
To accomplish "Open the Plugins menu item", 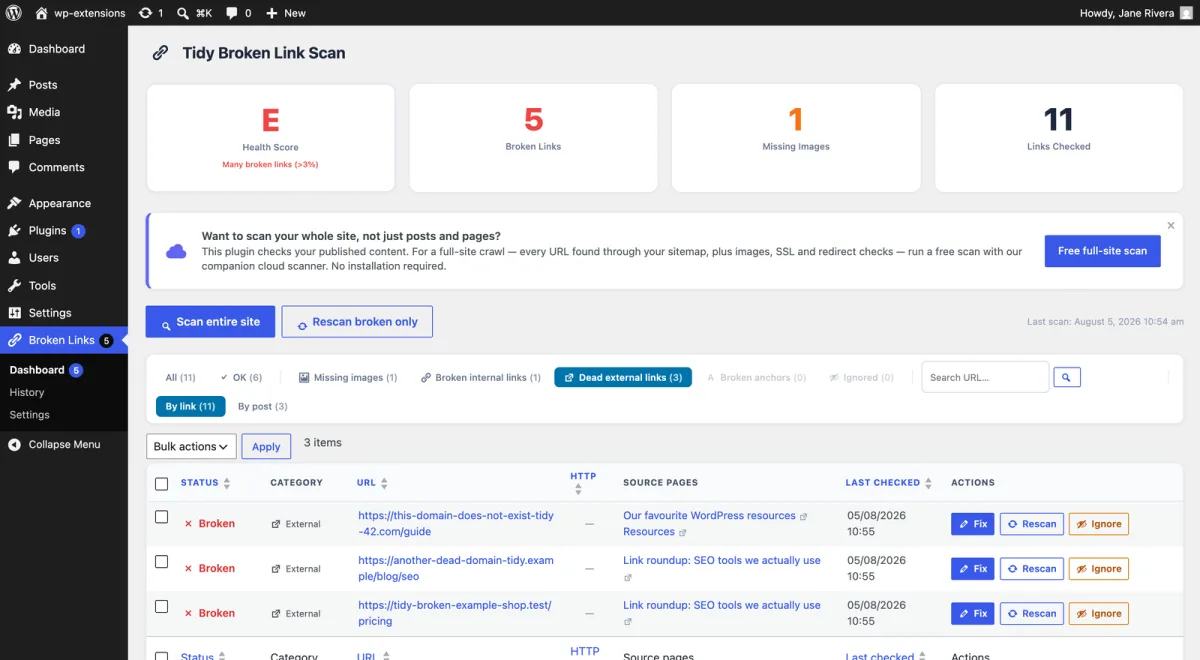I will (64, 231).
